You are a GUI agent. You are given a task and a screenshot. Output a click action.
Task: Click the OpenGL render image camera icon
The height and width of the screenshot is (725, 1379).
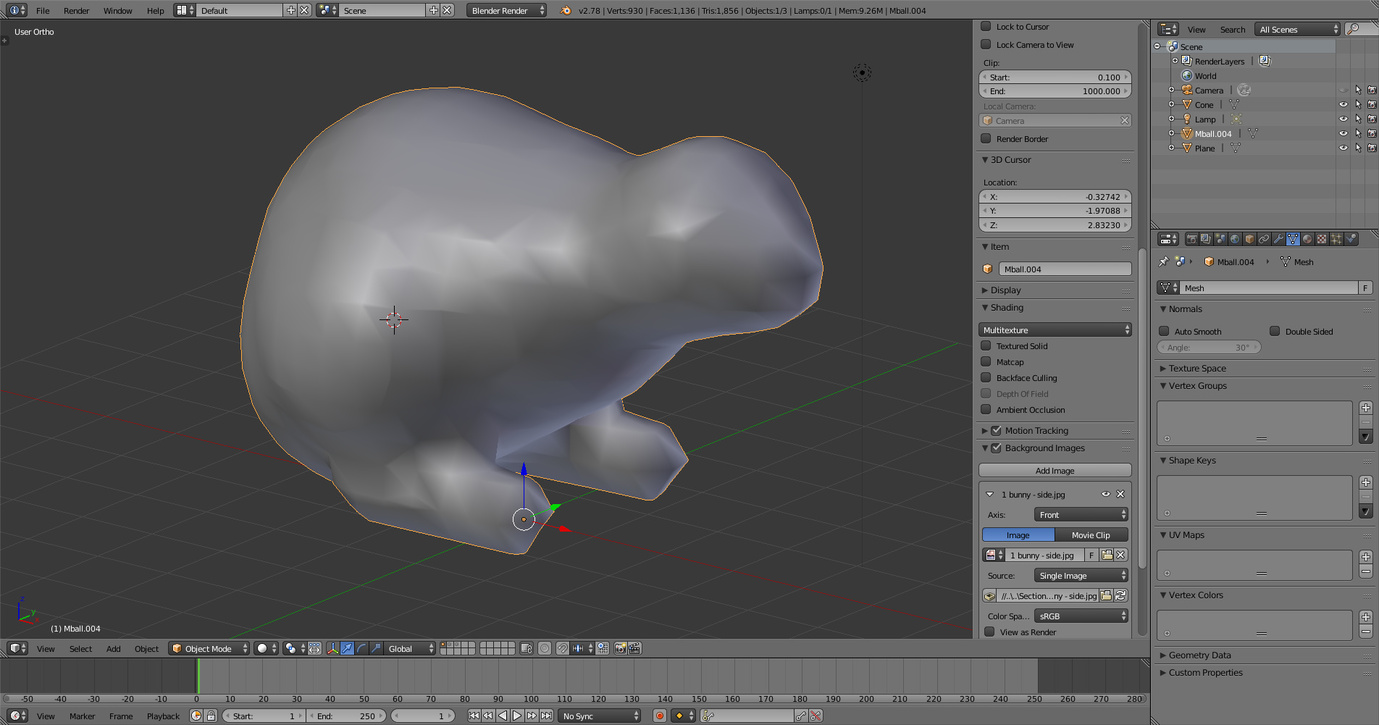[620, 648]
